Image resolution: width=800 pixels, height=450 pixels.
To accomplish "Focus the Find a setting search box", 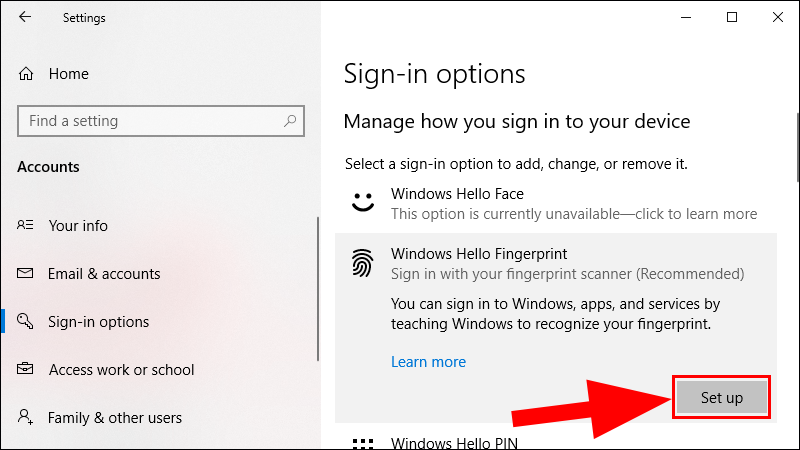I will 150,121.
